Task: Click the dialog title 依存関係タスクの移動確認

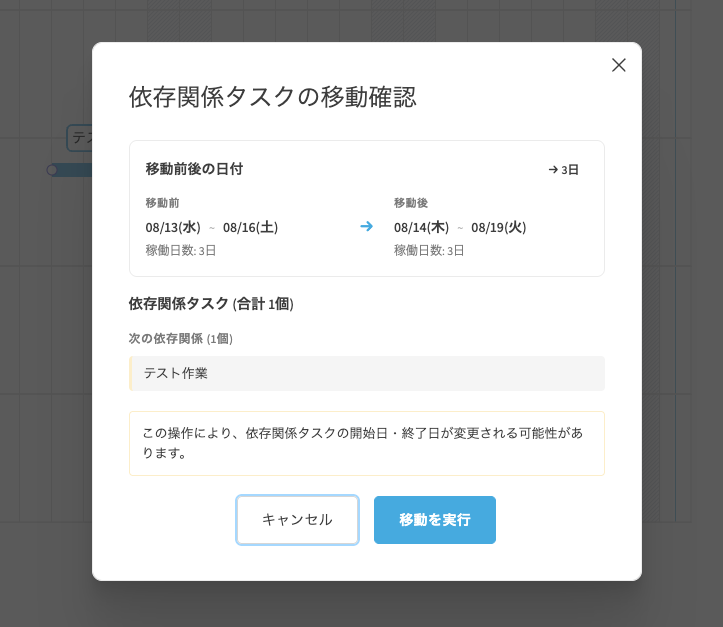Action: click(x=273, y=97)
